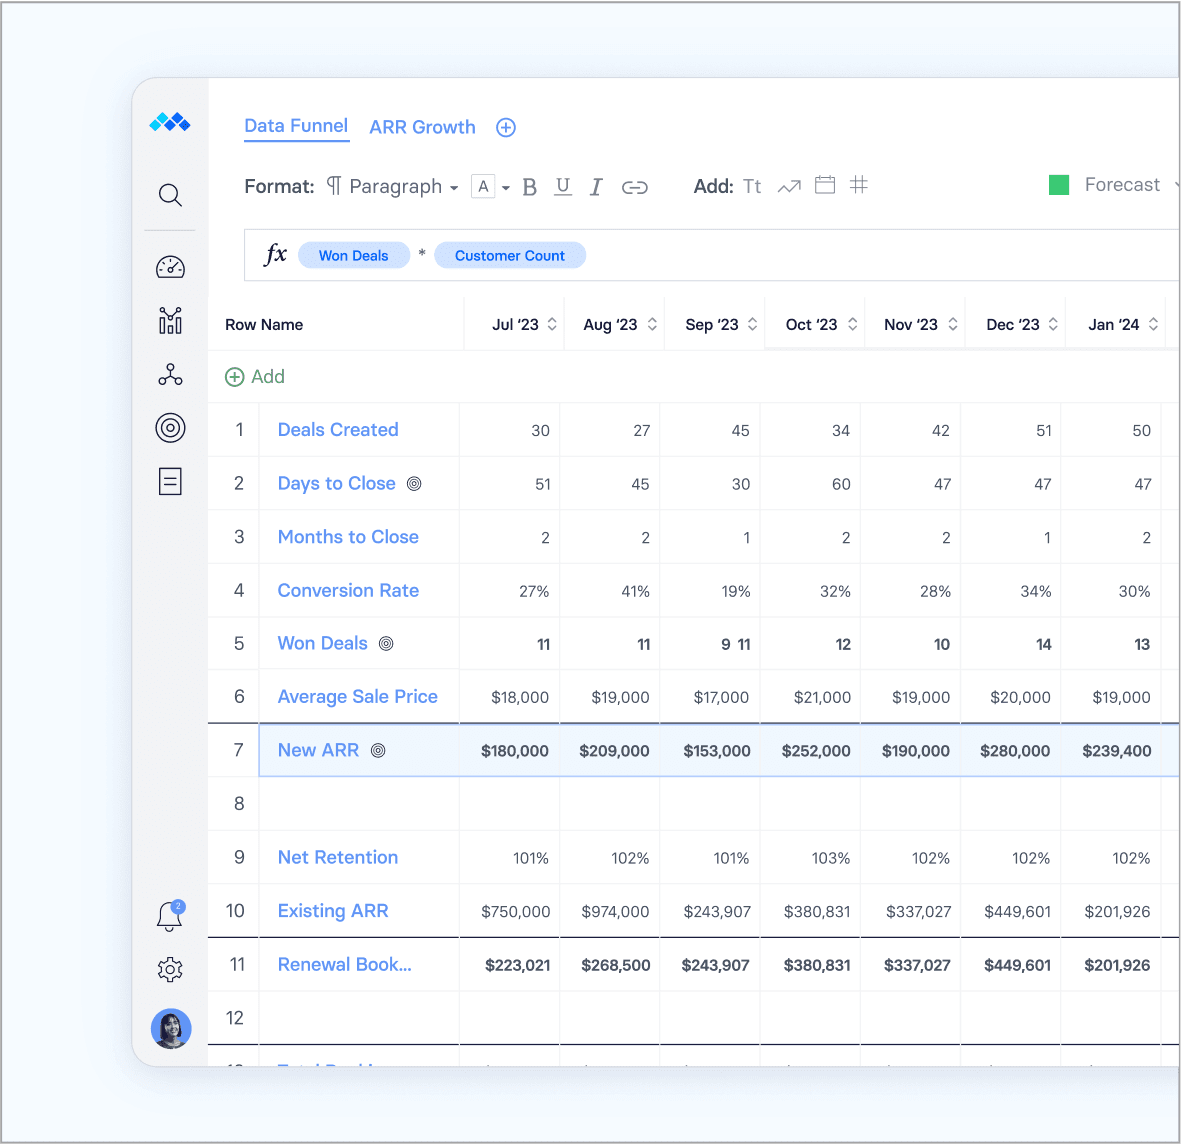Open the Net Retention row link

pyautogui.click(x=338, y=857)
